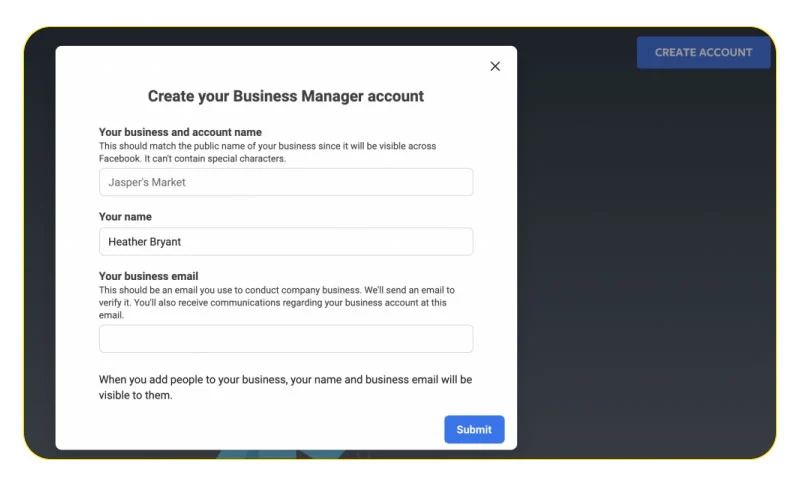The image size is (800, 484).
Task: Click the empty business email field
Action: pos(286,339)
